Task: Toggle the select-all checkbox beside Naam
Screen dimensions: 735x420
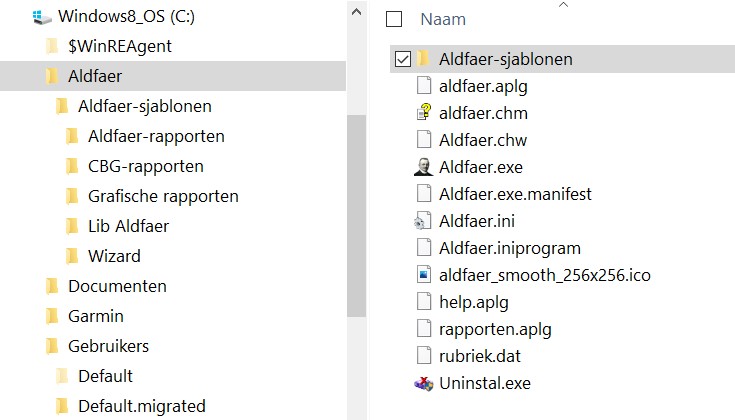Action: [394, 19]
